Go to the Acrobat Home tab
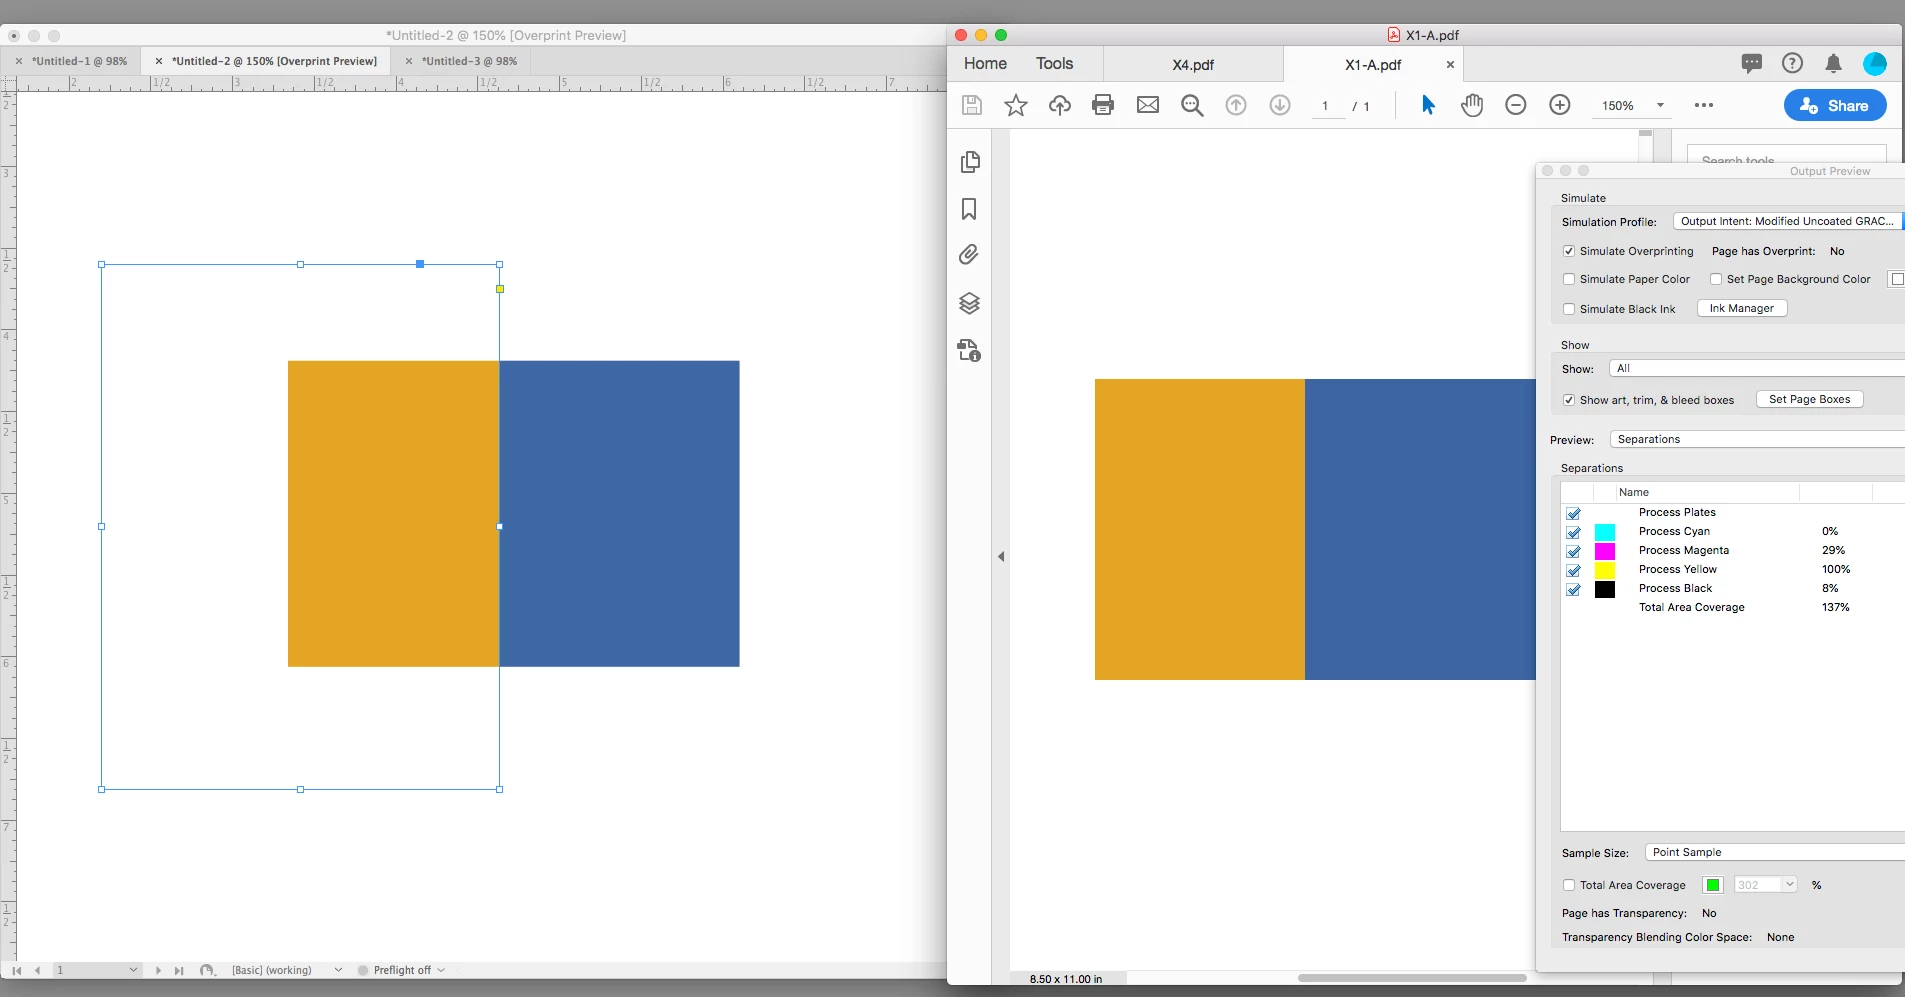 coord(985,63)
